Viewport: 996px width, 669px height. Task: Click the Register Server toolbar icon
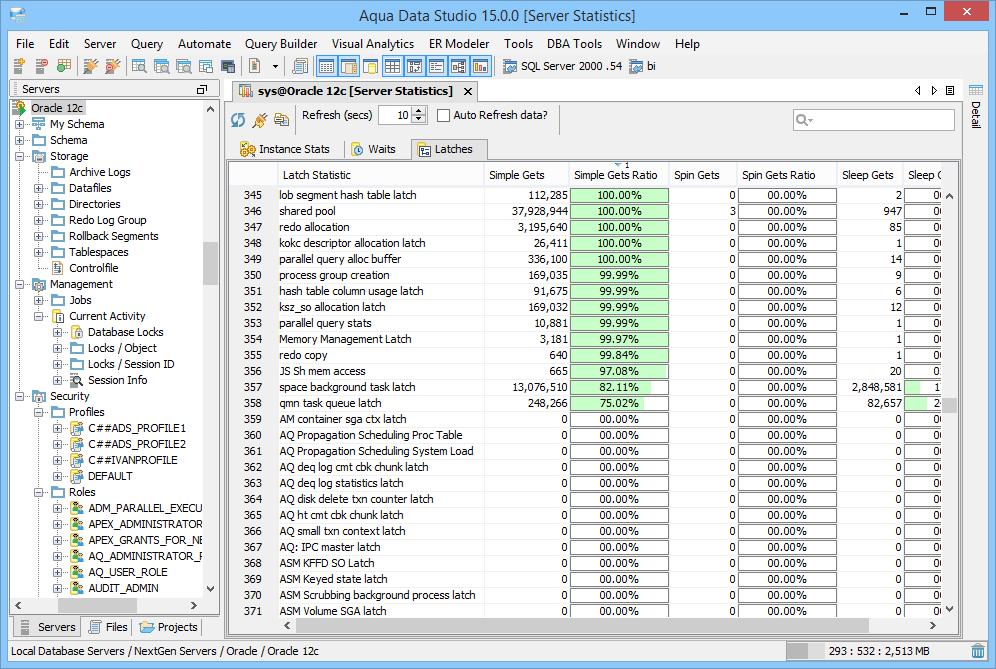tap(19, 66)
